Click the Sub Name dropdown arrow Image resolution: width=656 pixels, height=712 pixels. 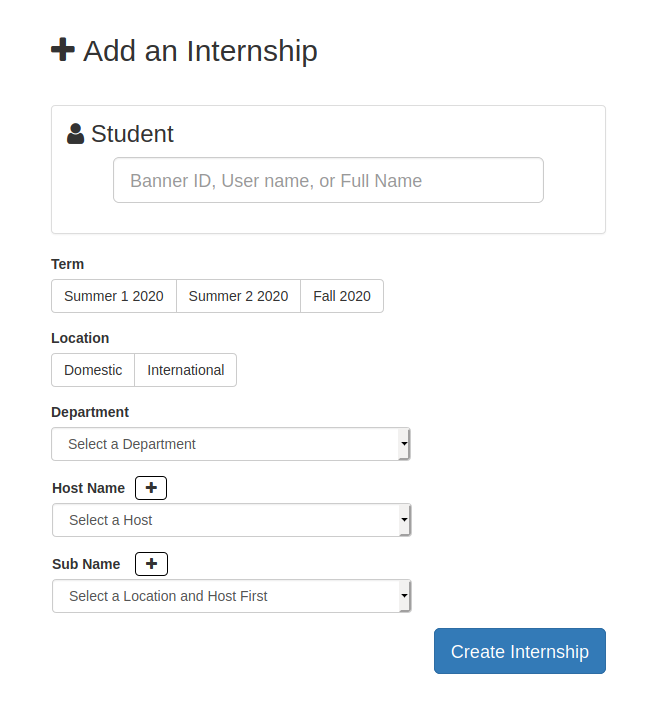tap(404, 596)
